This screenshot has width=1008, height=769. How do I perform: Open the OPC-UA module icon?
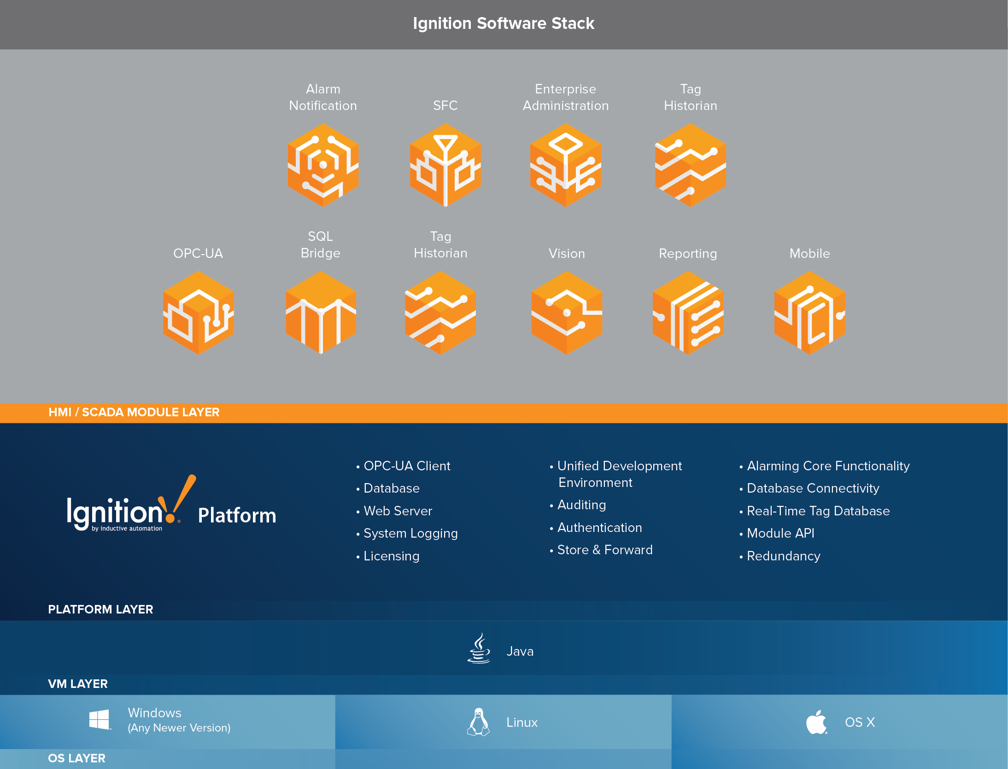198,313
